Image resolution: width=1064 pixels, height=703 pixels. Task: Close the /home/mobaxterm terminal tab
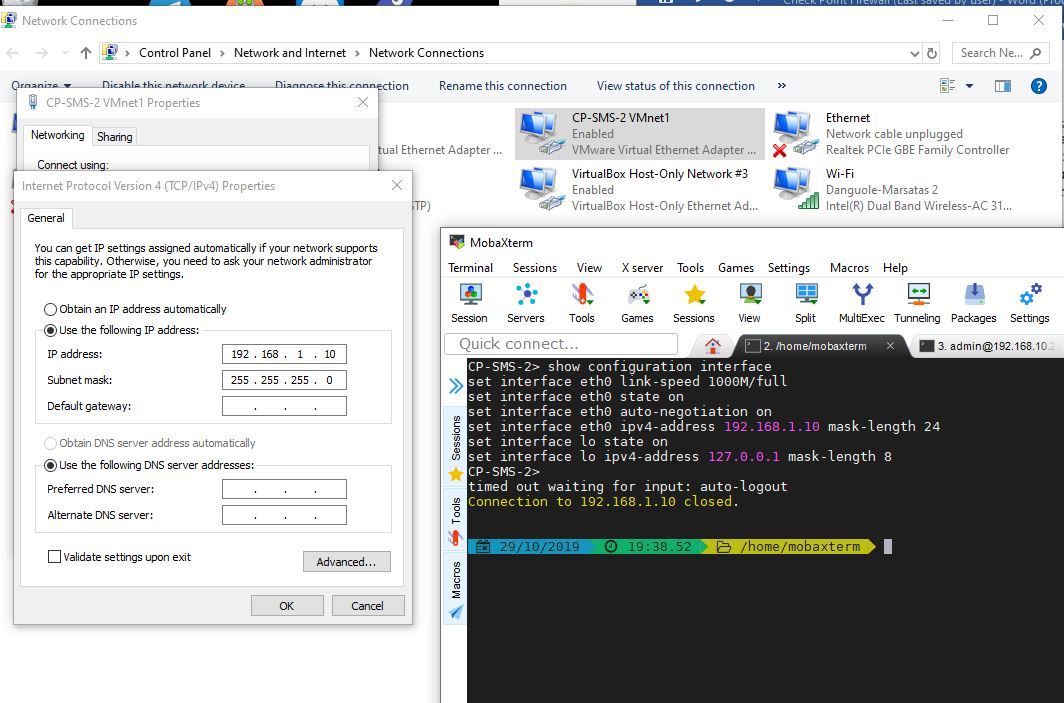(x=890, y=345)
